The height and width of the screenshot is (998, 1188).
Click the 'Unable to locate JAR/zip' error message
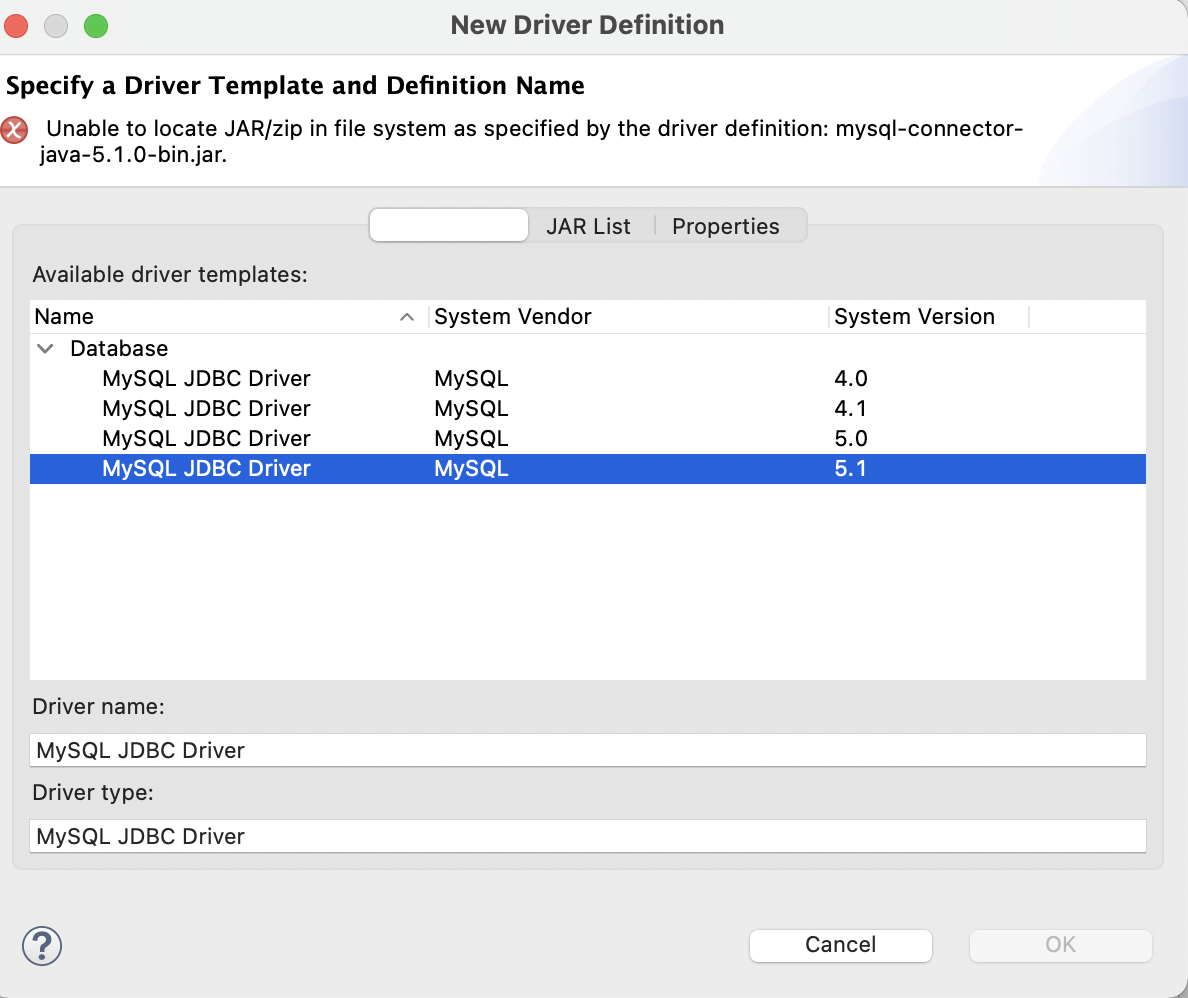click(530, 142)
